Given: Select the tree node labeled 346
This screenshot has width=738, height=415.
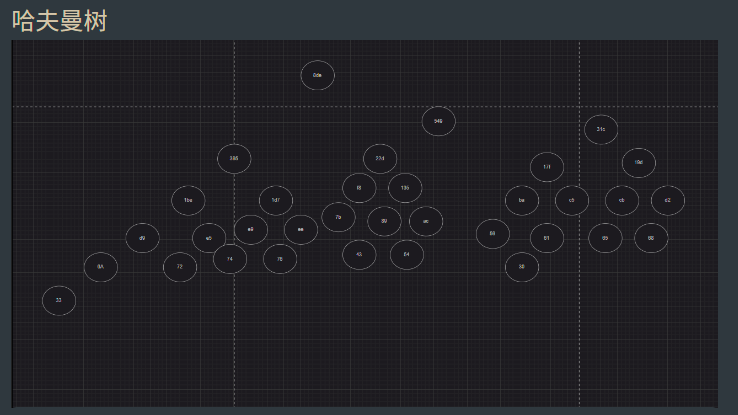Looking at the screenshot, I should pos(438,121).
